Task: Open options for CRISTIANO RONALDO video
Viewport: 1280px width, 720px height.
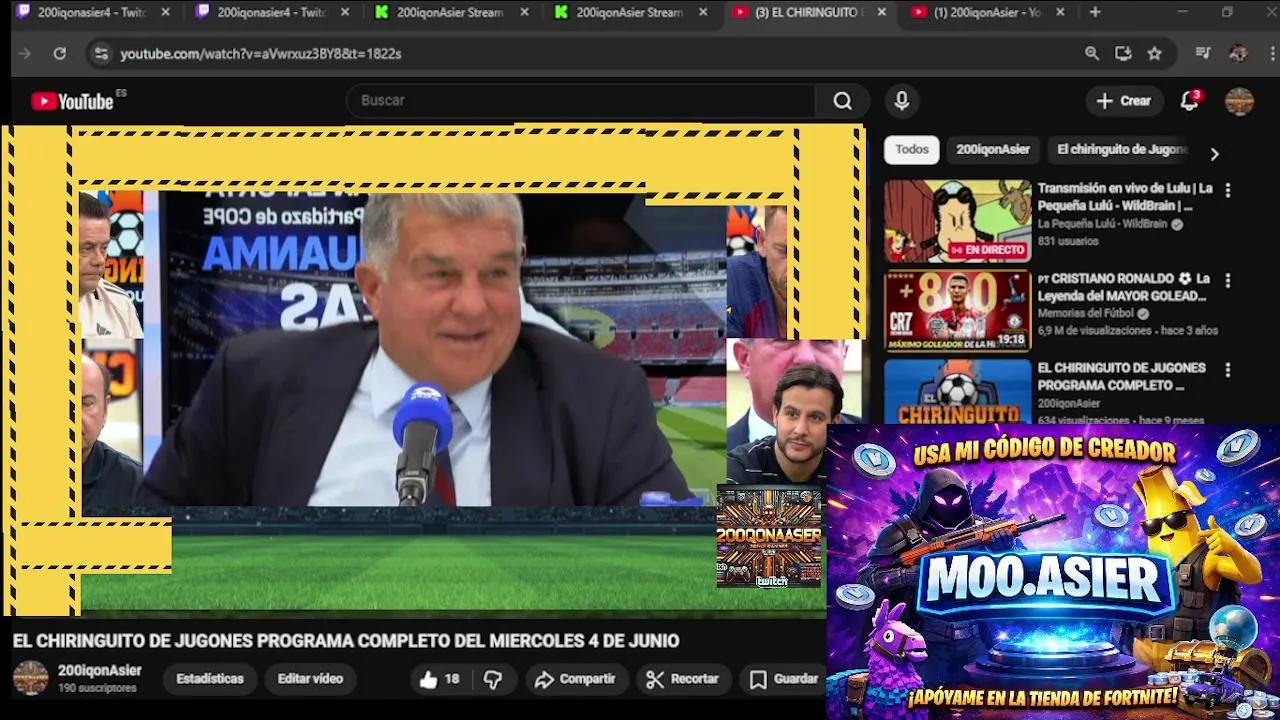Action: click(1228, 281)
